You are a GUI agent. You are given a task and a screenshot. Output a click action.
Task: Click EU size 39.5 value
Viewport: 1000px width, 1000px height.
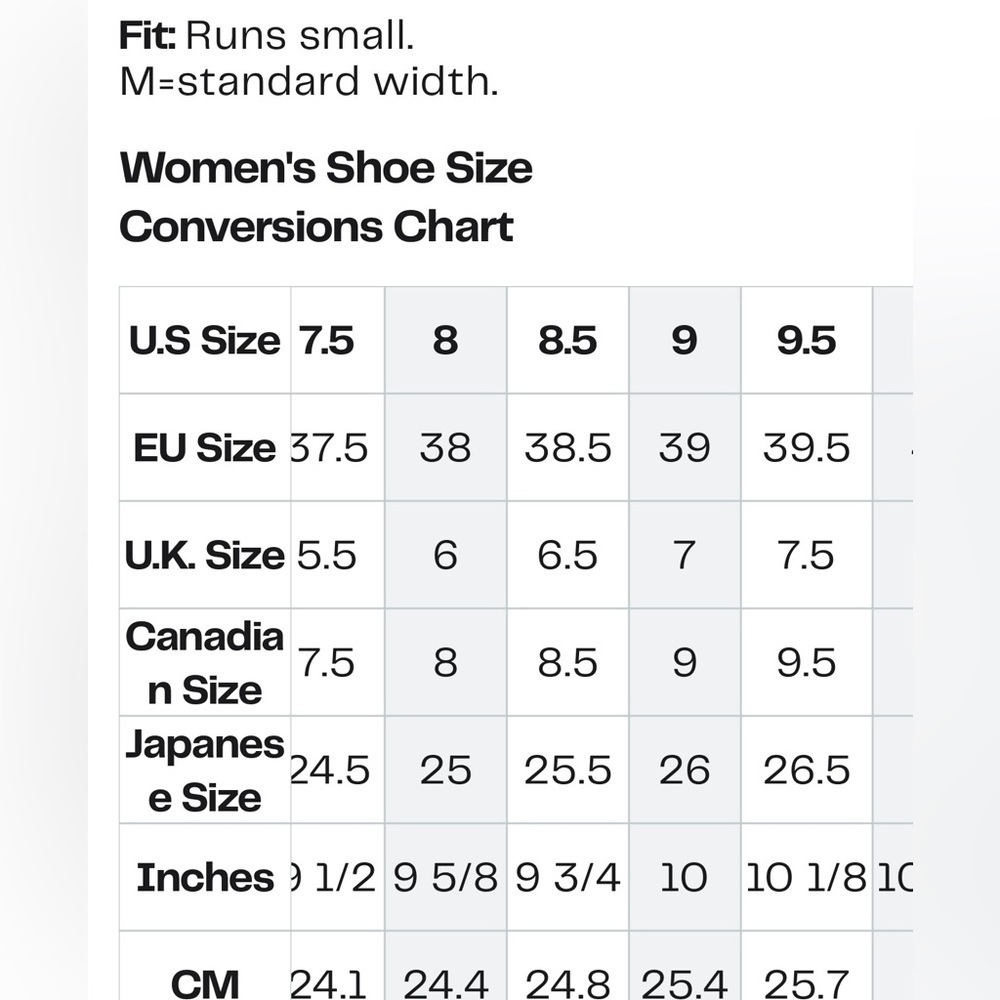click(806, 448)
